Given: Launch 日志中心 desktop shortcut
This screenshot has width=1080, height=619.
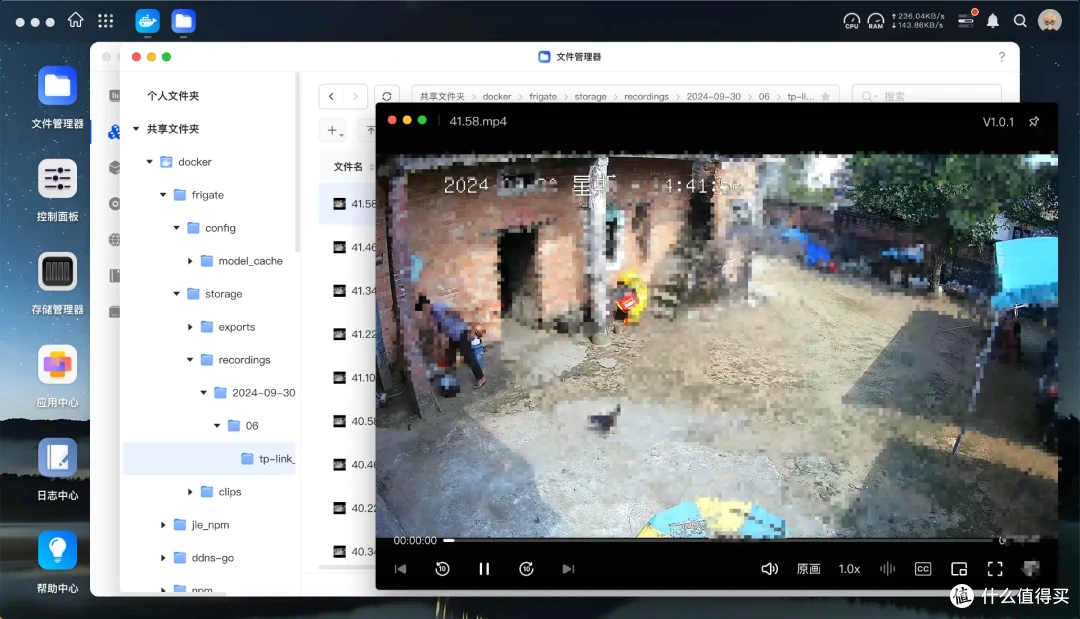Looking at the screenshot, I should pos(57,470).
